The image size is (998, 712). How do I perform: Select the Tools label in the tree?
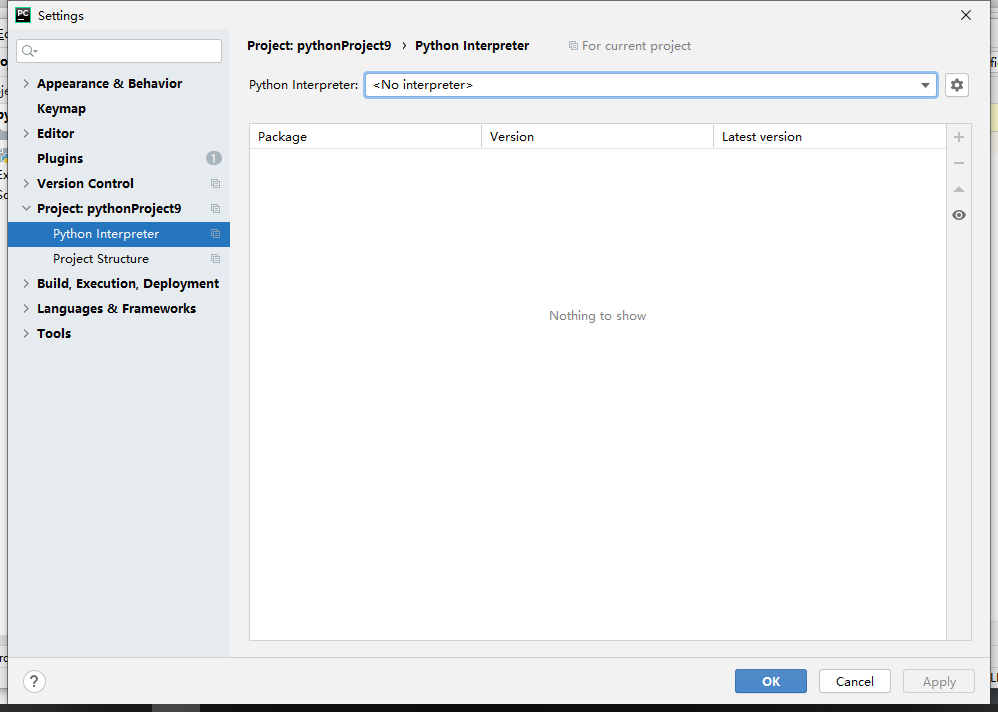pyautogui.click(x=54, y=333)
